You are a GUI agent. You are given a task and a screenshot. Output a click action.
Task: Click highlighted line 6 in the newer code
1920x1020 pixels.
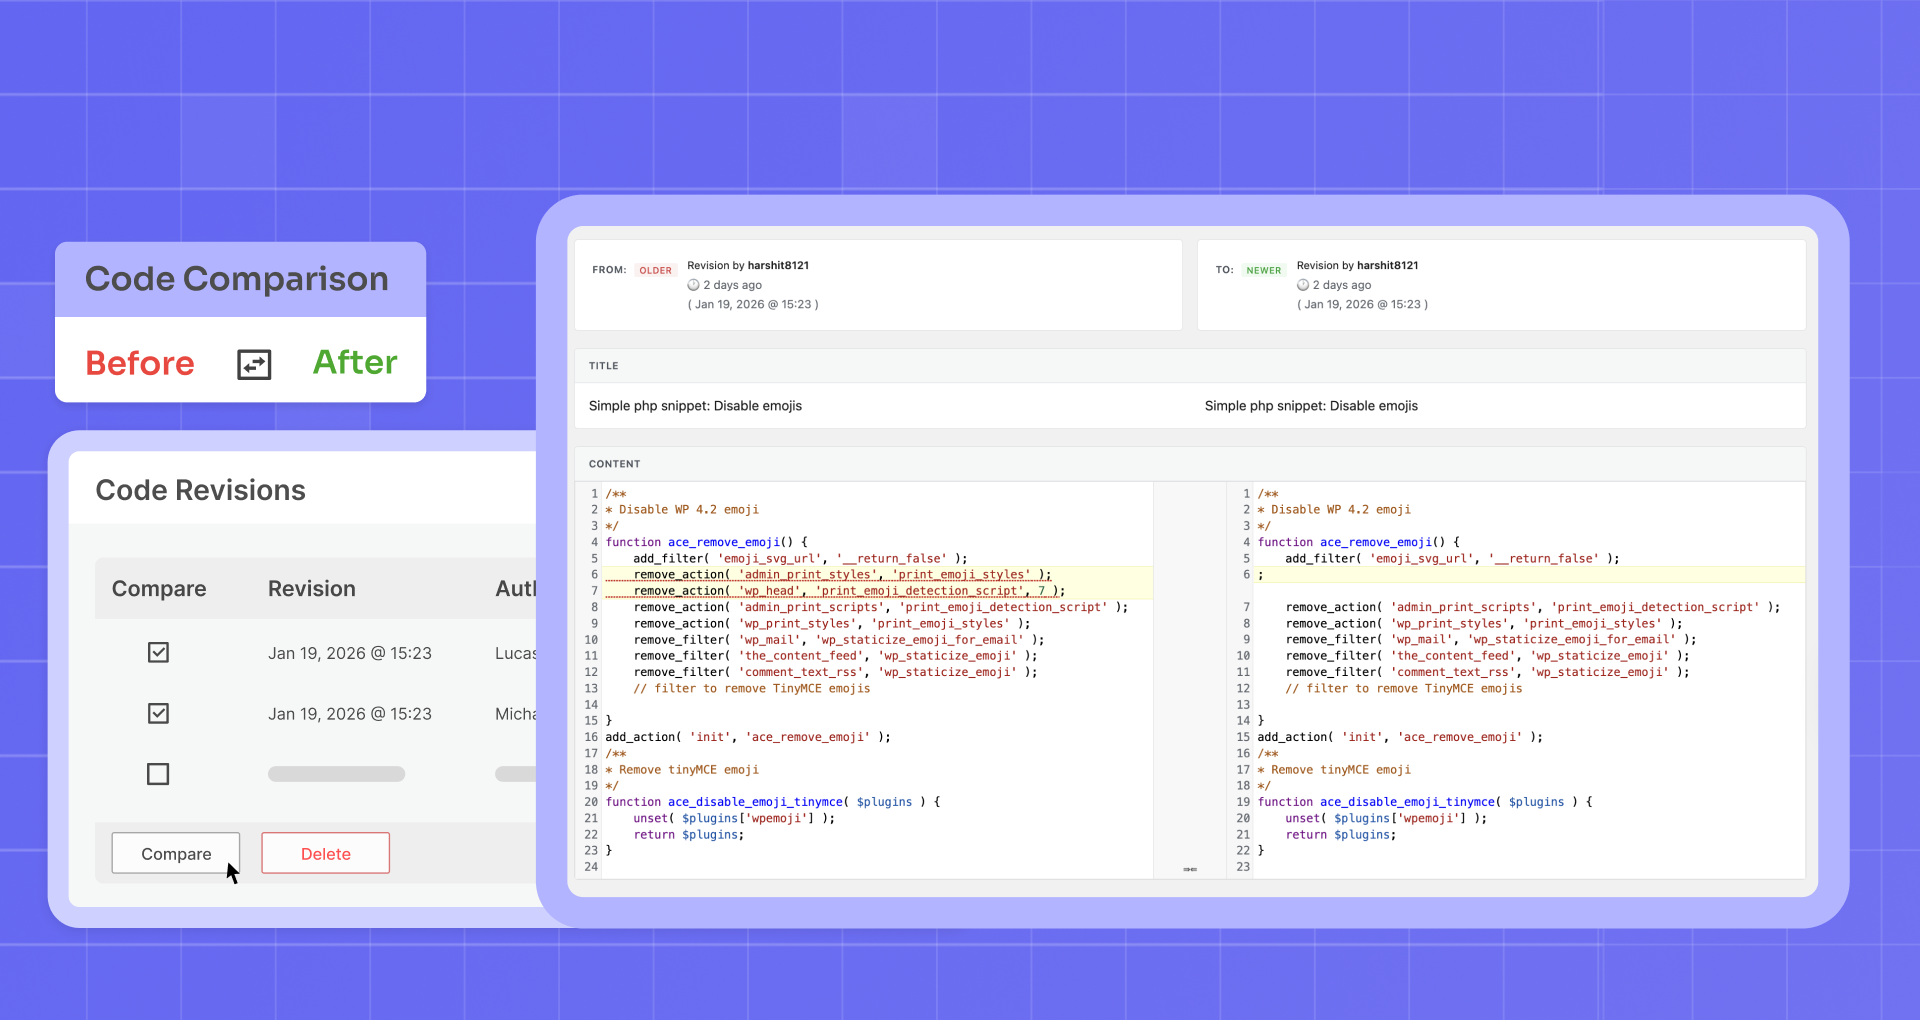click(1500, 575)
